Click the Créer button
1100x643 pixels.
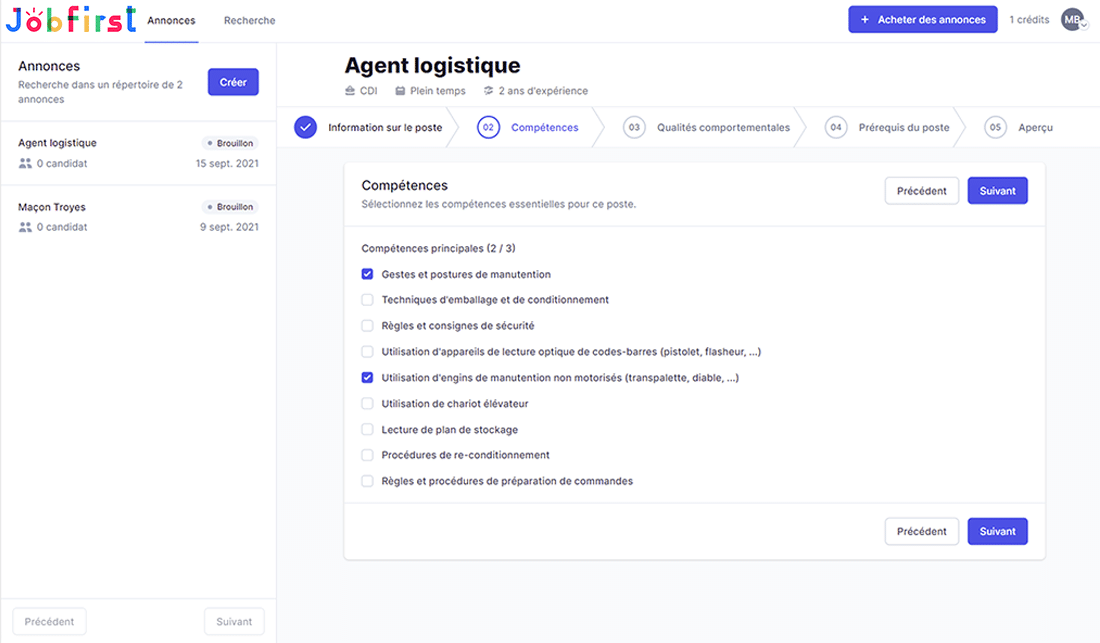232,81
